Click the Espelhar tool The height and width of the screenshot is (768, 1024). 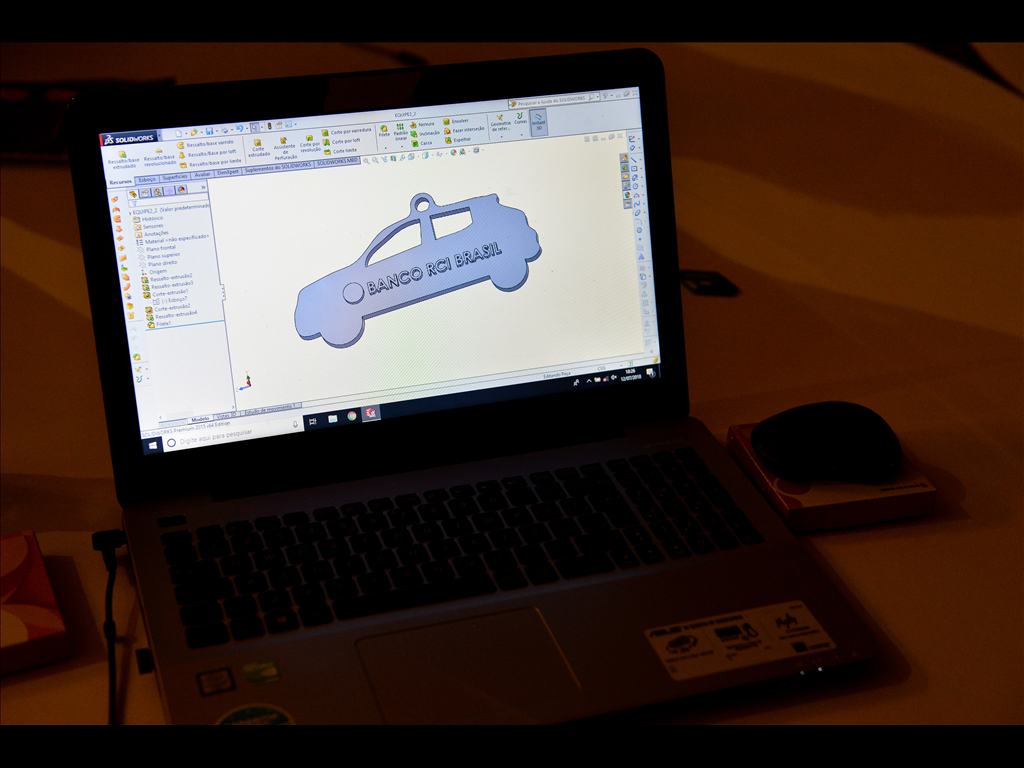[x=461, y=139]
